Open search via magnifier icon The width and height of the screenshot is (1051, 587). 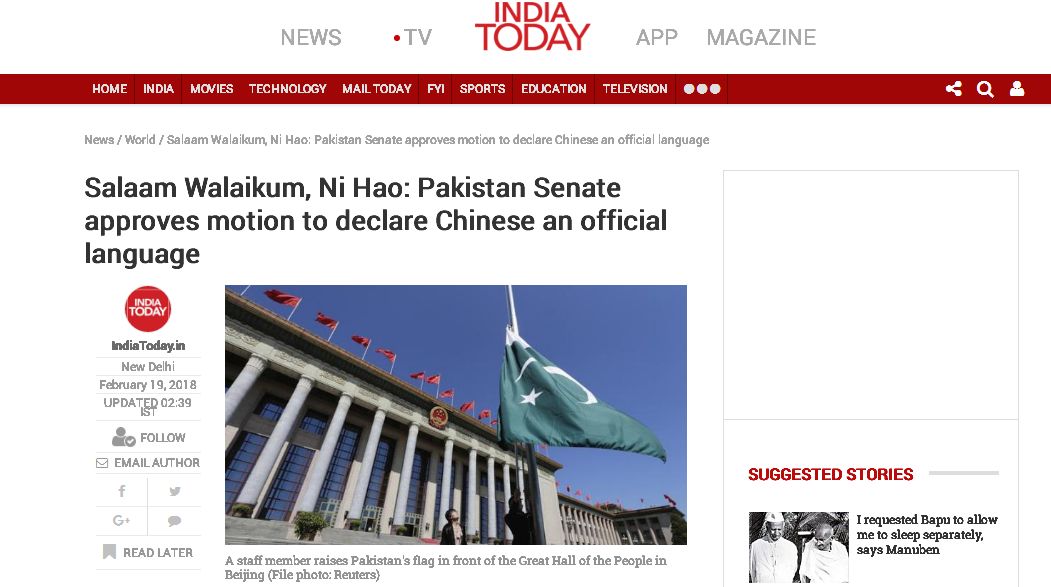pyautogui.click(x=985, y=89)
